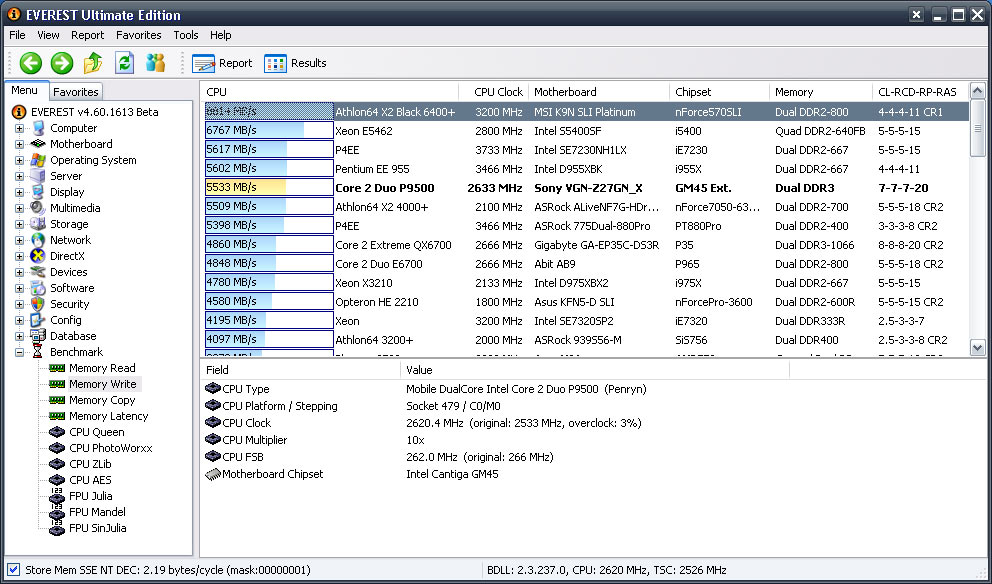Go forward with the green right arrow
Image resolution: width=992 pixels, height=584 pixels.
pos(62,63)
